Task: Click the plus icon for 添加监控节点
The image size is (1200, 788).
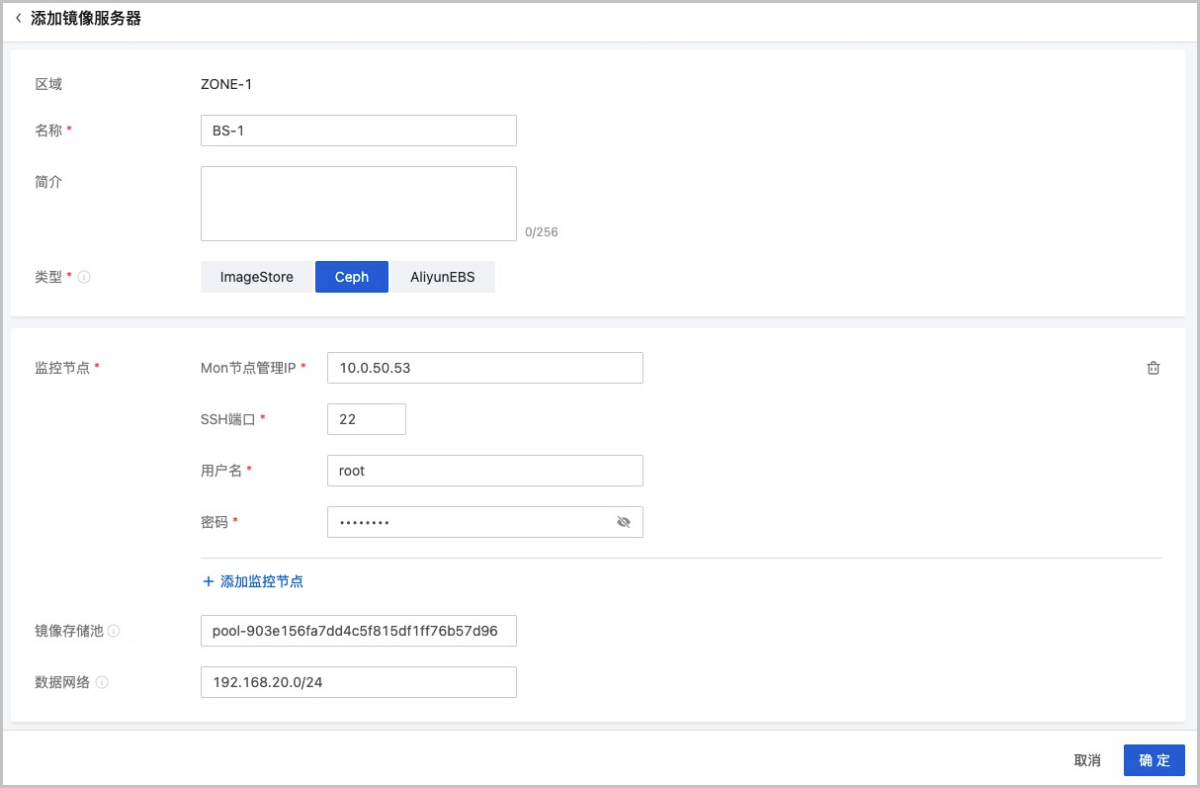Action: [x=208, y=581]
